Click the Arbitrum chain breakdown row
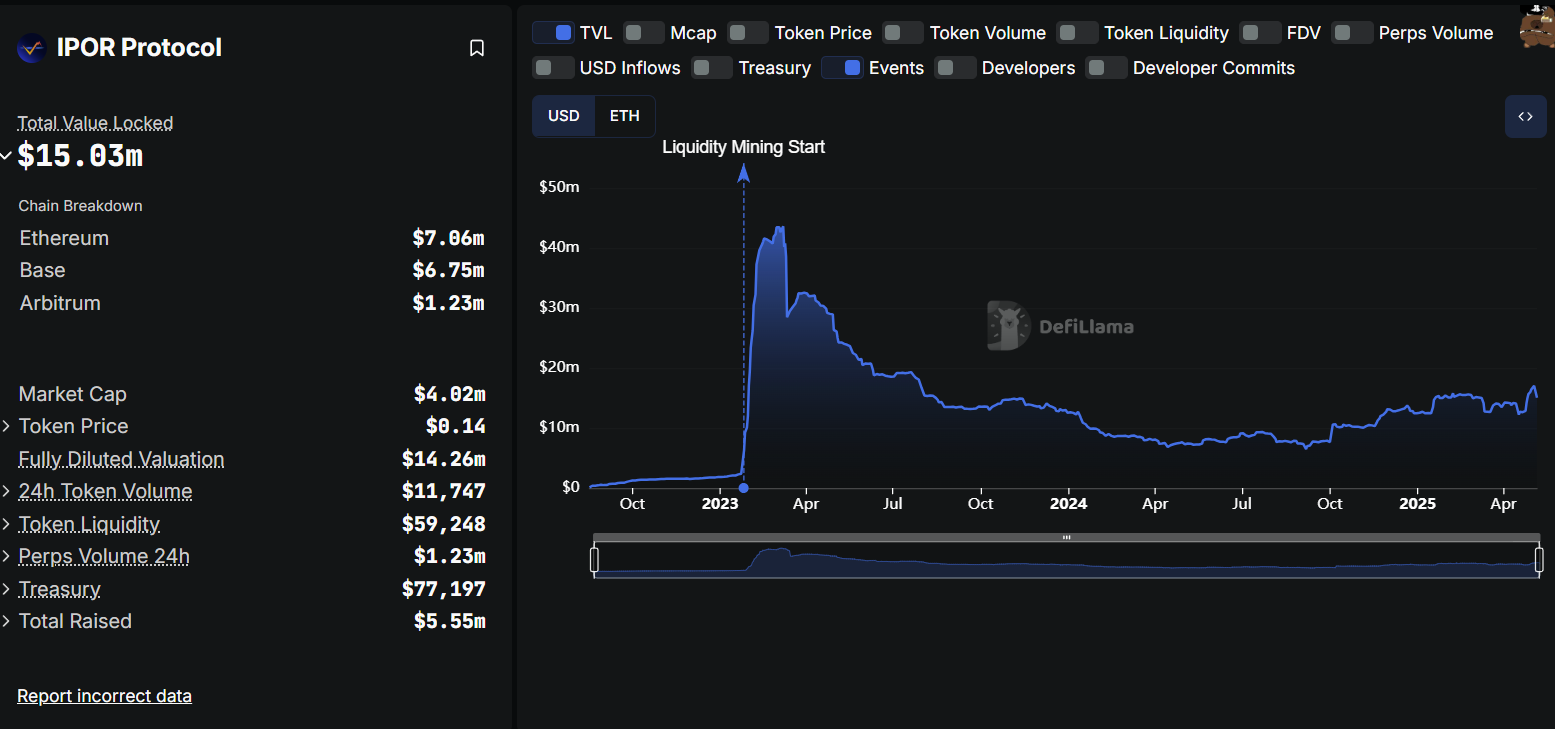1555x729 pixels. (251, 303)
